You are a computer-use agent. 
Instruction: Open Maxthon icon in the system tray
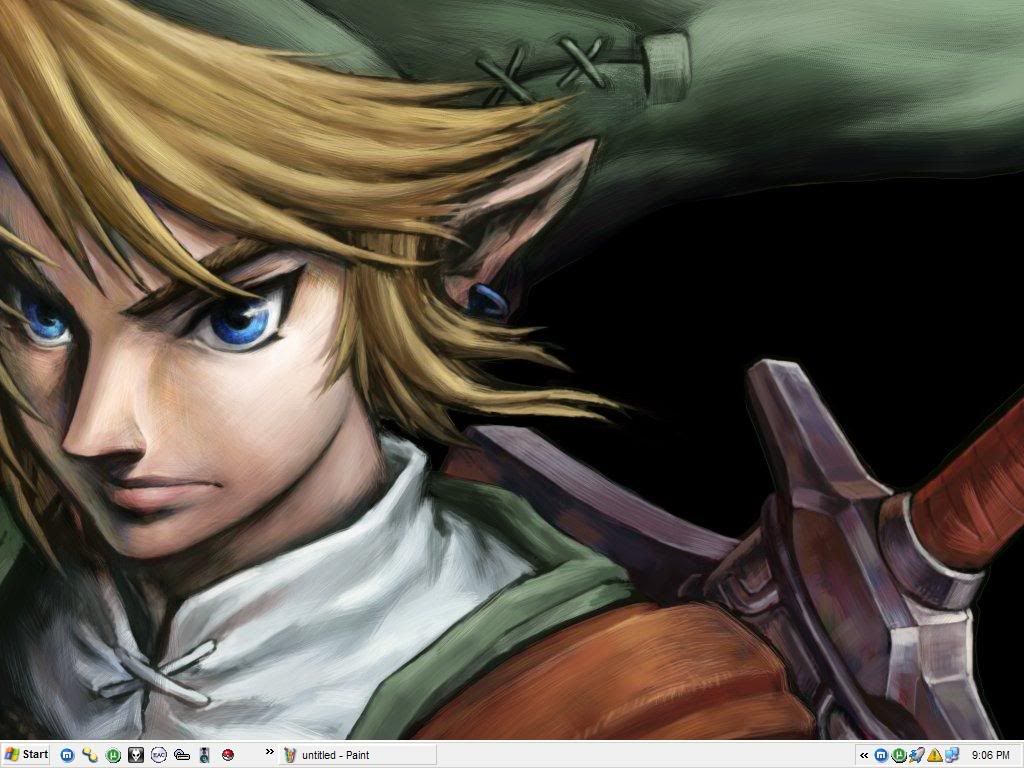coord(881,756)
